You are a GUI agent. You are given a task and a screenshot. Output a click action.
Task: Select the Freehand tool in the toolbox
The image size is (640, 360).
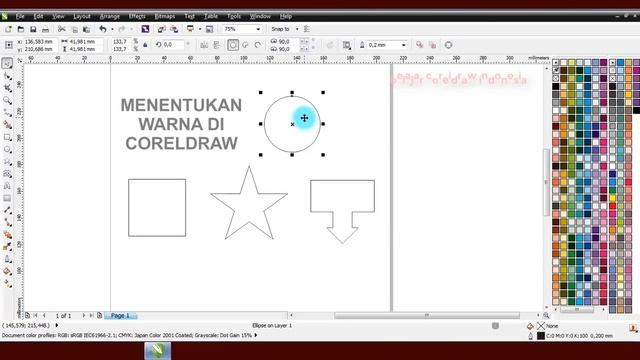[7, 113]
